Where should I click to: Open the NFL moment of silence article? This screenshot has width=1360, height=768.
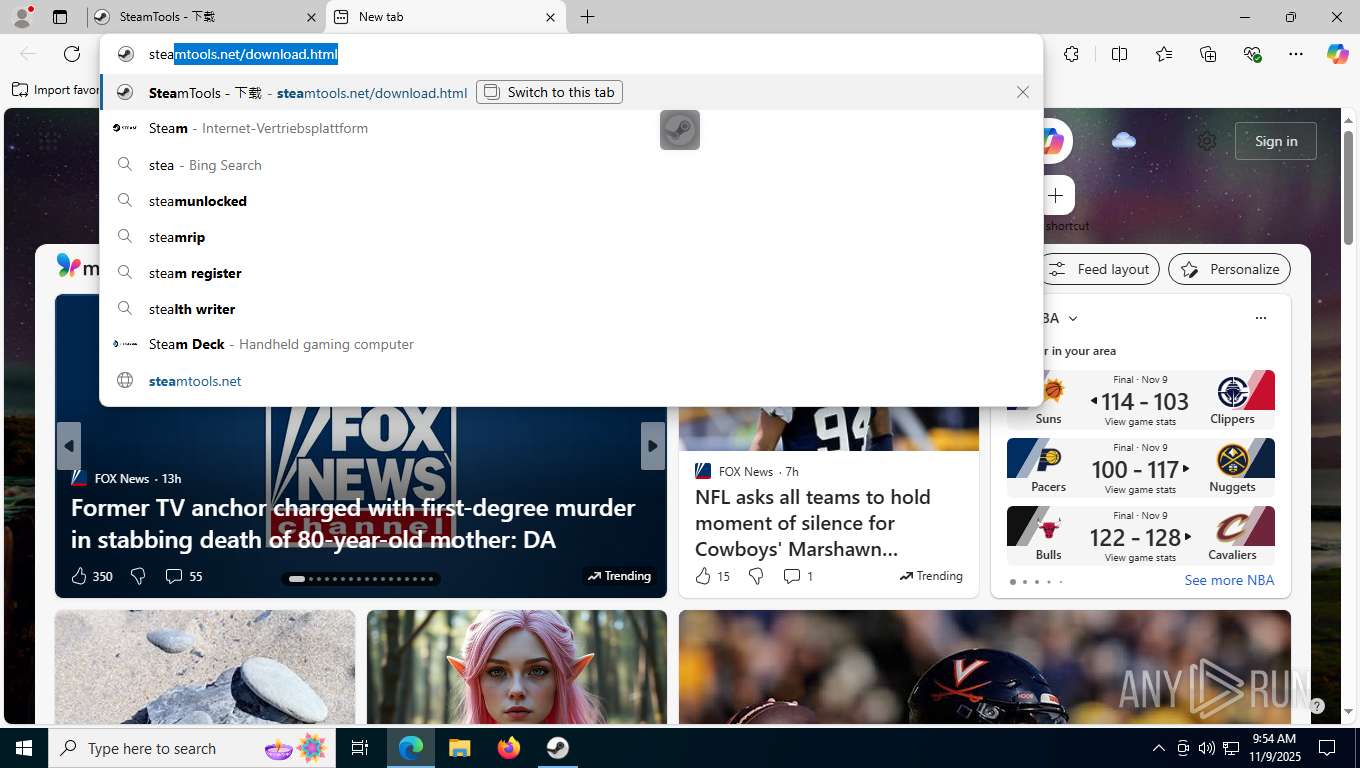(x=813, y=523)
